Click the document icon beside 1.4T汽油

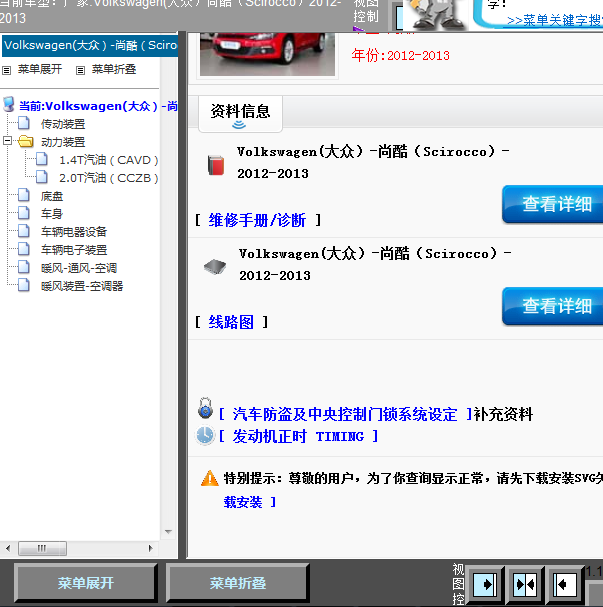(41, 159)
